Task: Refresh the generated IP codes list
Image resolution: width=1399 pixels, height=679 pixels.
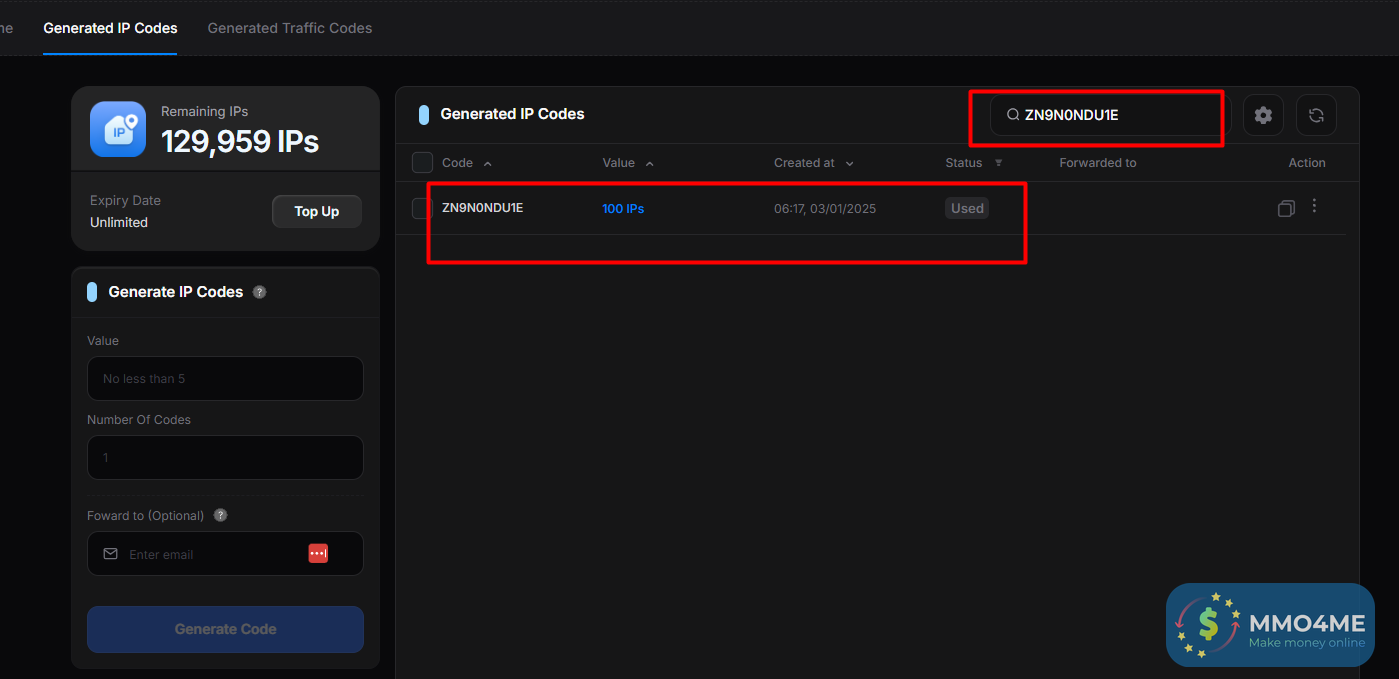Action: [x=1316, y=115]
